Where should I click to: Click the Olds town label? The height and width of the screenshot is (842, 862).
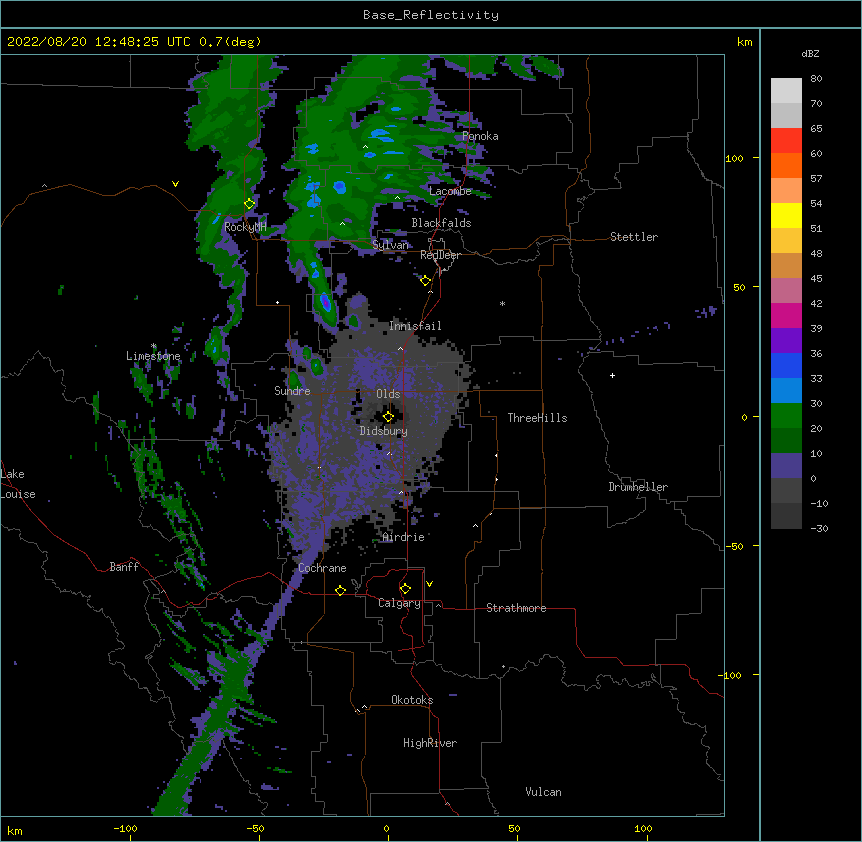coord(388,394)
